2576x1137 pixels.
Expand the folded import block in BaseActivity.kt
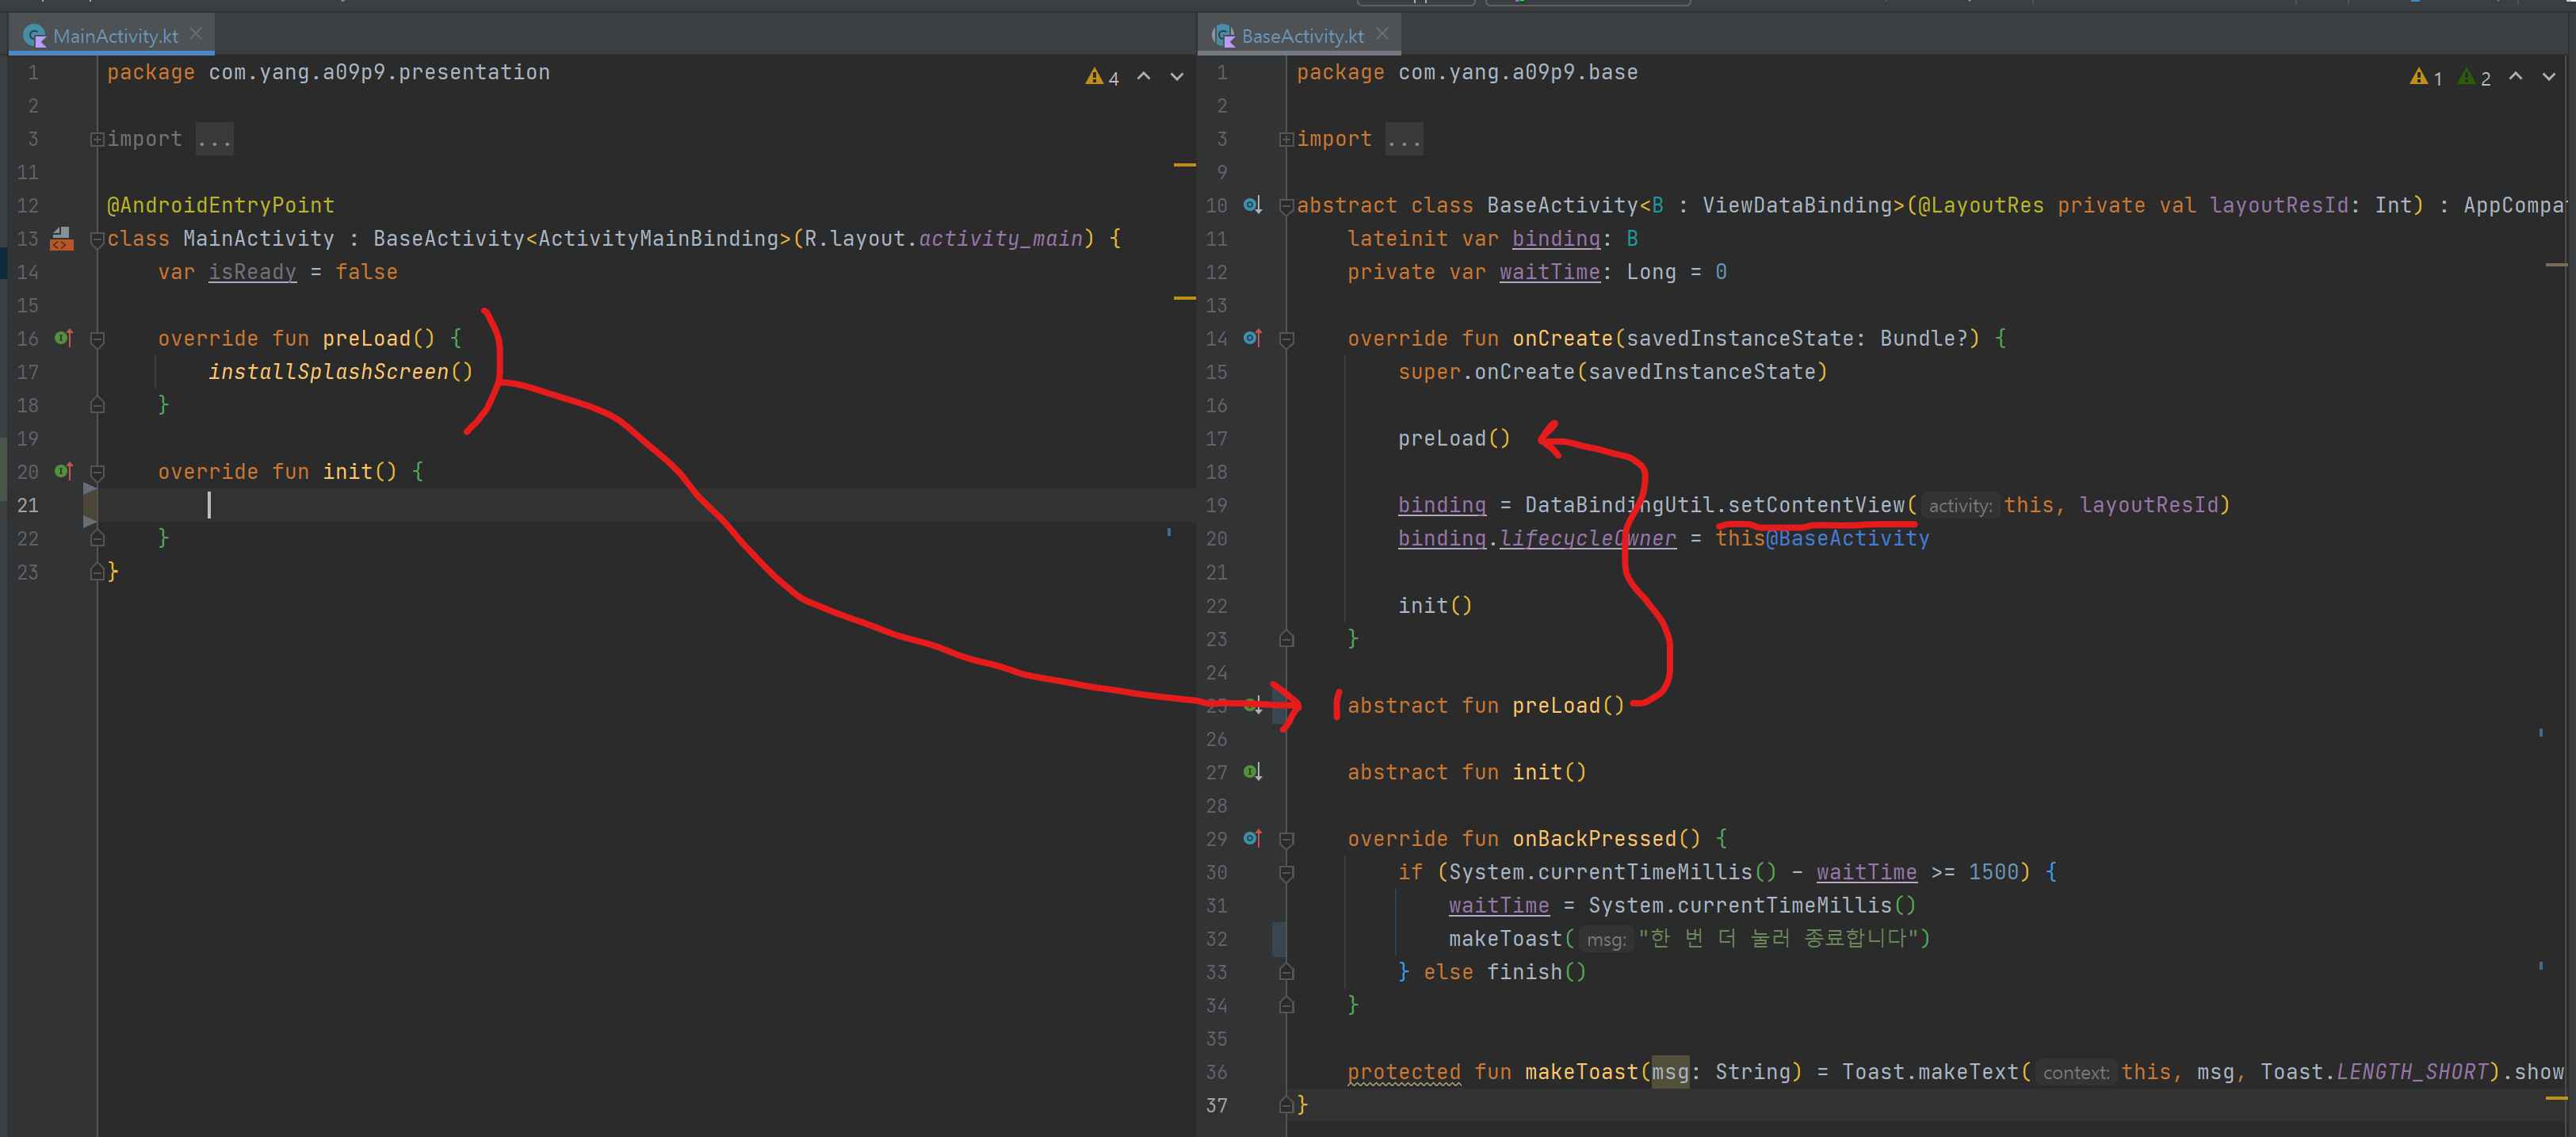(1286, 139)
